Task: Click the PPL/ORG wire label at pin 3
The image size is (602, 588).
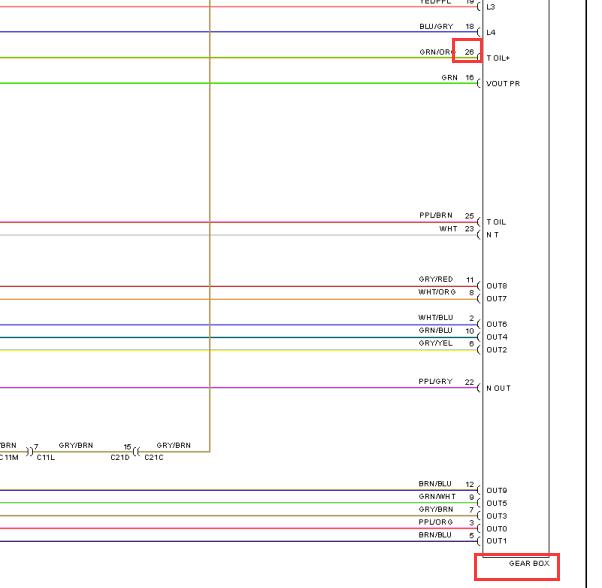Action: [x=435, y=522]
